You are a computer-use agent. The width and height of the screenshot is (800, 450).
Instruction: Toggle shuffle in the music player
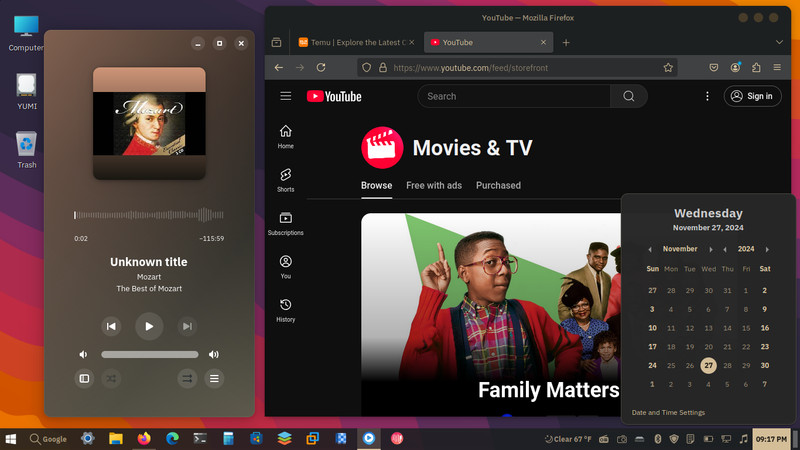pos(111,379)
